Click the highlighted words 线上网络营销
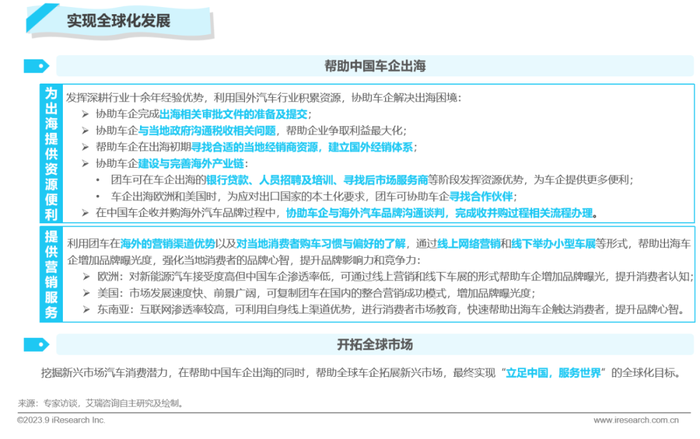This screenshot has height=439, width=700. [469, 243]
